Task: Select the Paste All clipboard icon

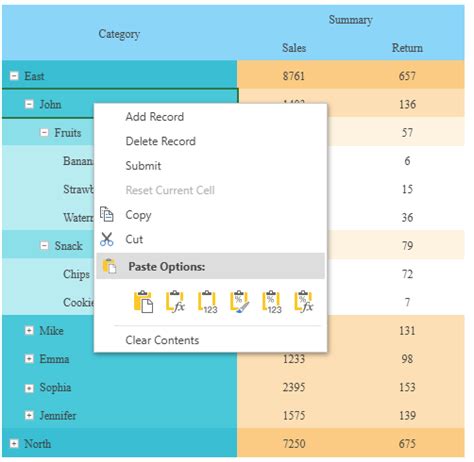Action: 143,302
